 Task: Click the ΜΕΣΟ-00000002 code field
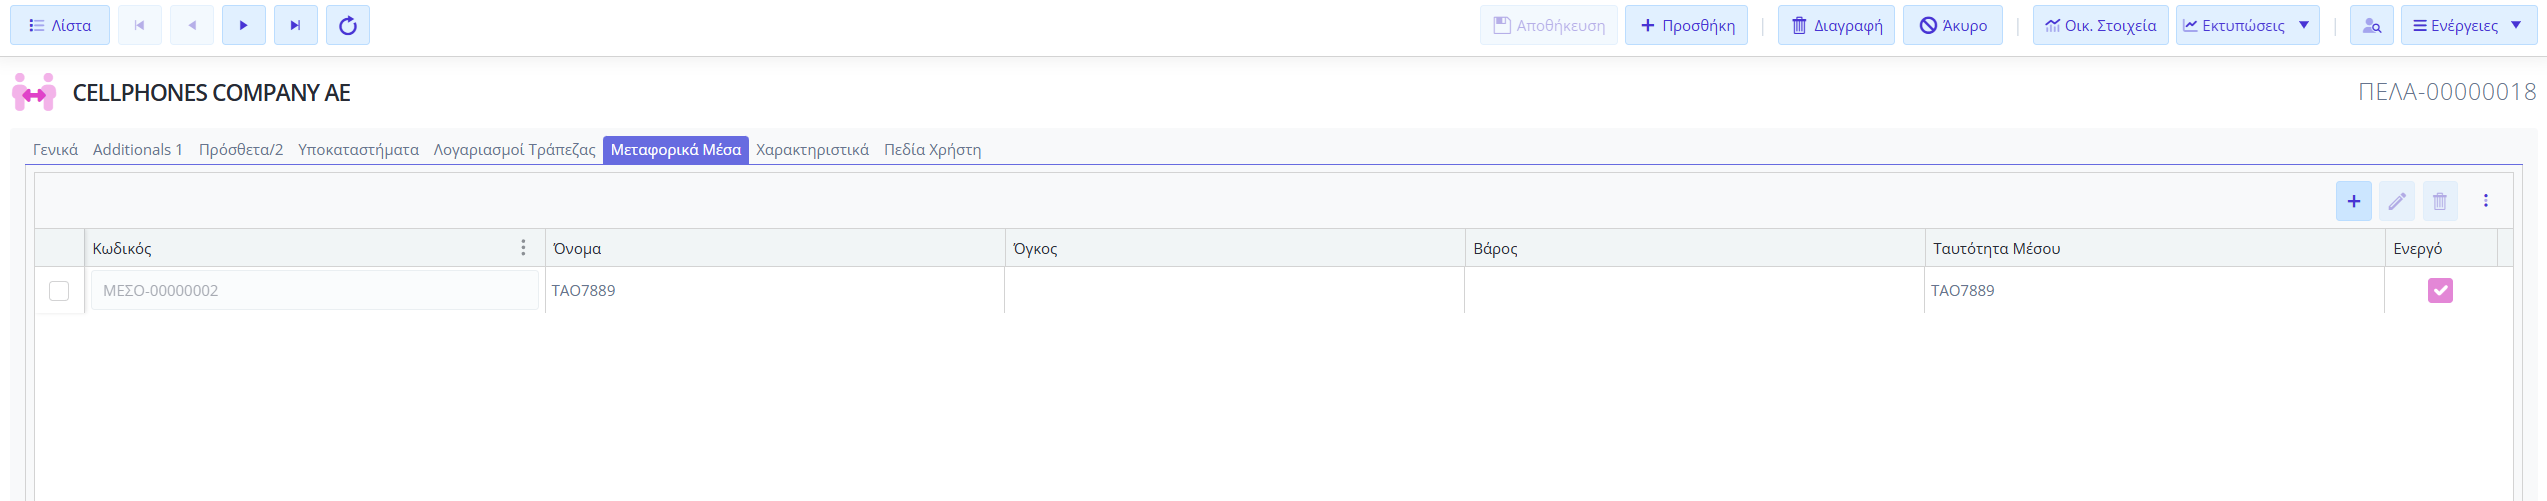pos(315,291)
